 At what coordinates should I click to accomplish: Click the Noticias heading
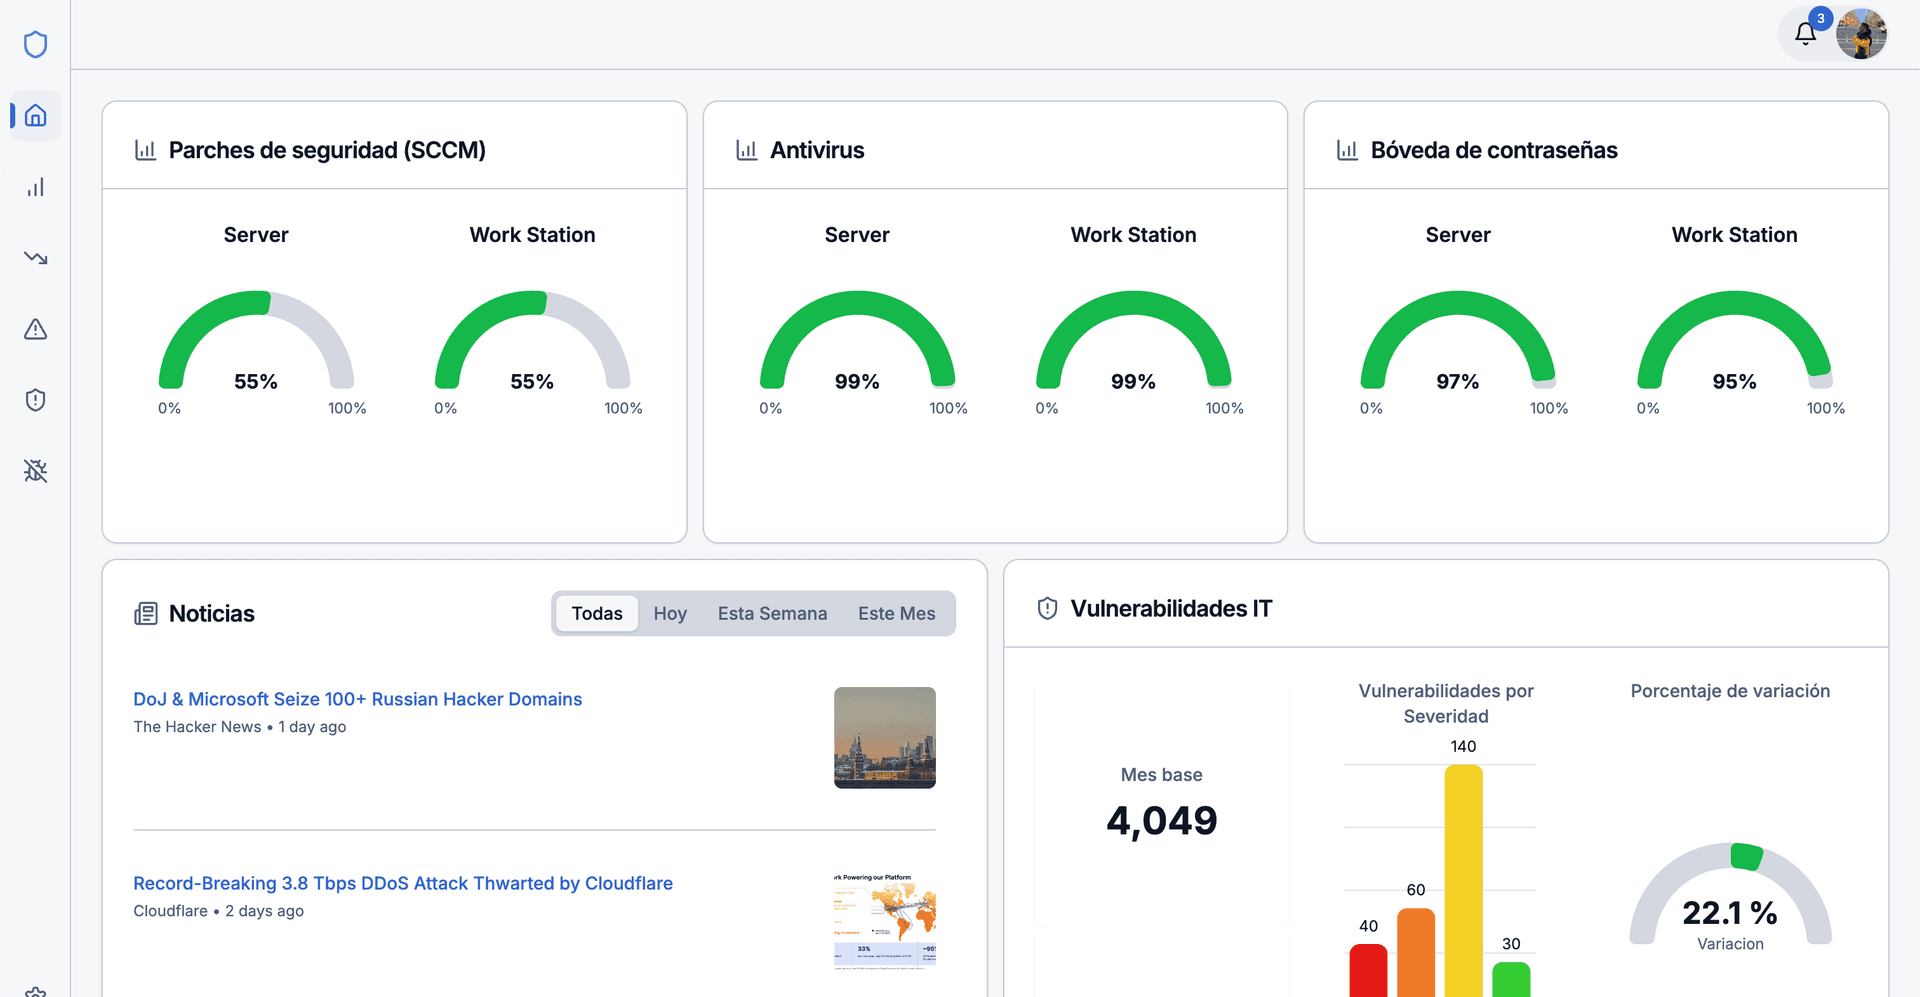tap(212, 613)
